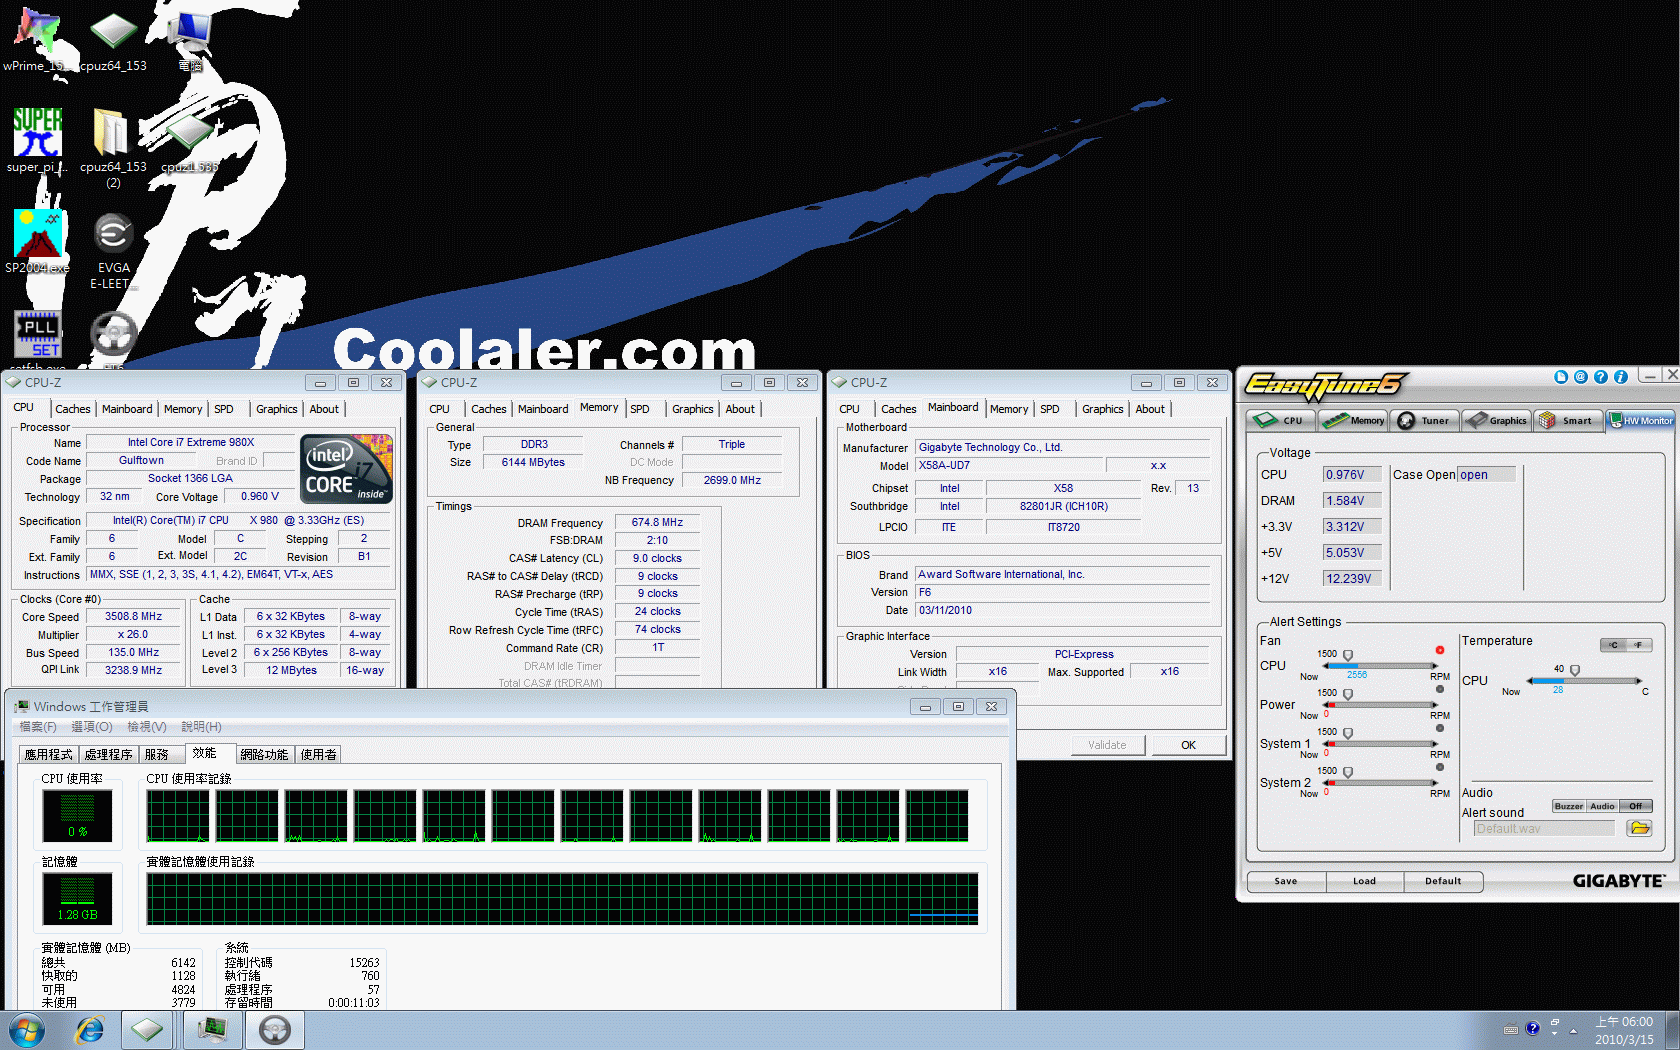1680x1050 pixels.
Task: Click EasyTune6 Default button
Action: [1443, 881]
